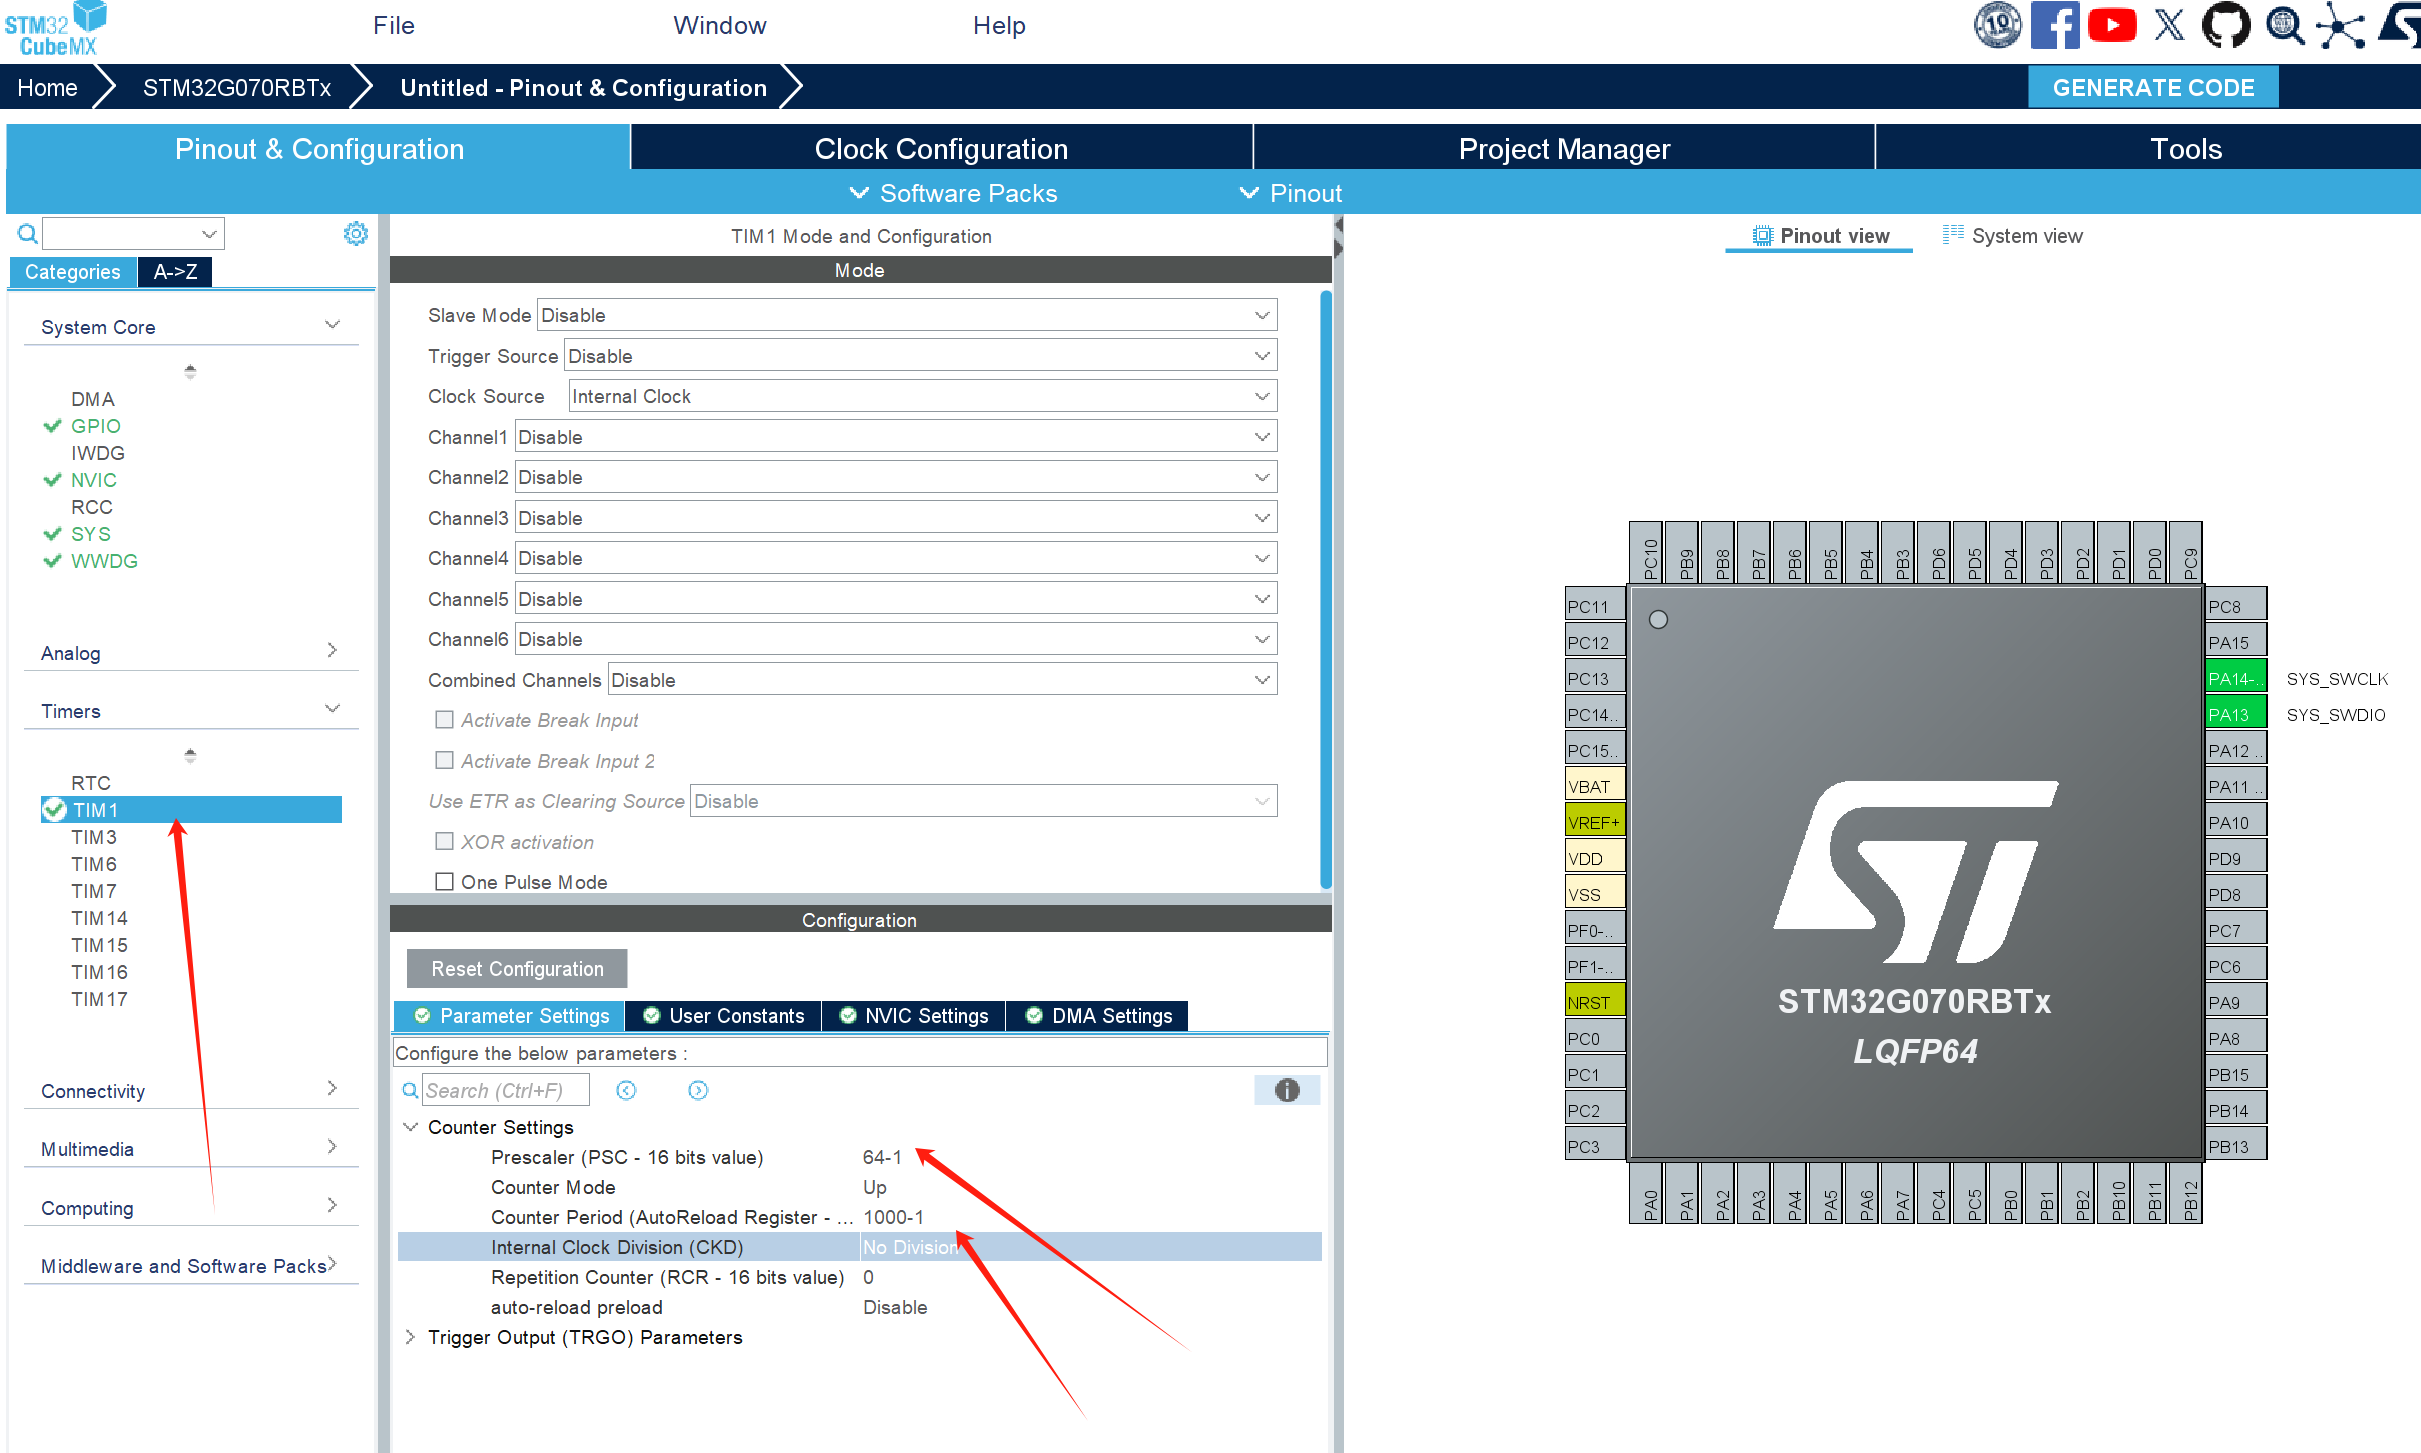This screenshot has width=2421, height=1453.
Task: Switch to Clock Configuration tab
Action: click(941, 149)
